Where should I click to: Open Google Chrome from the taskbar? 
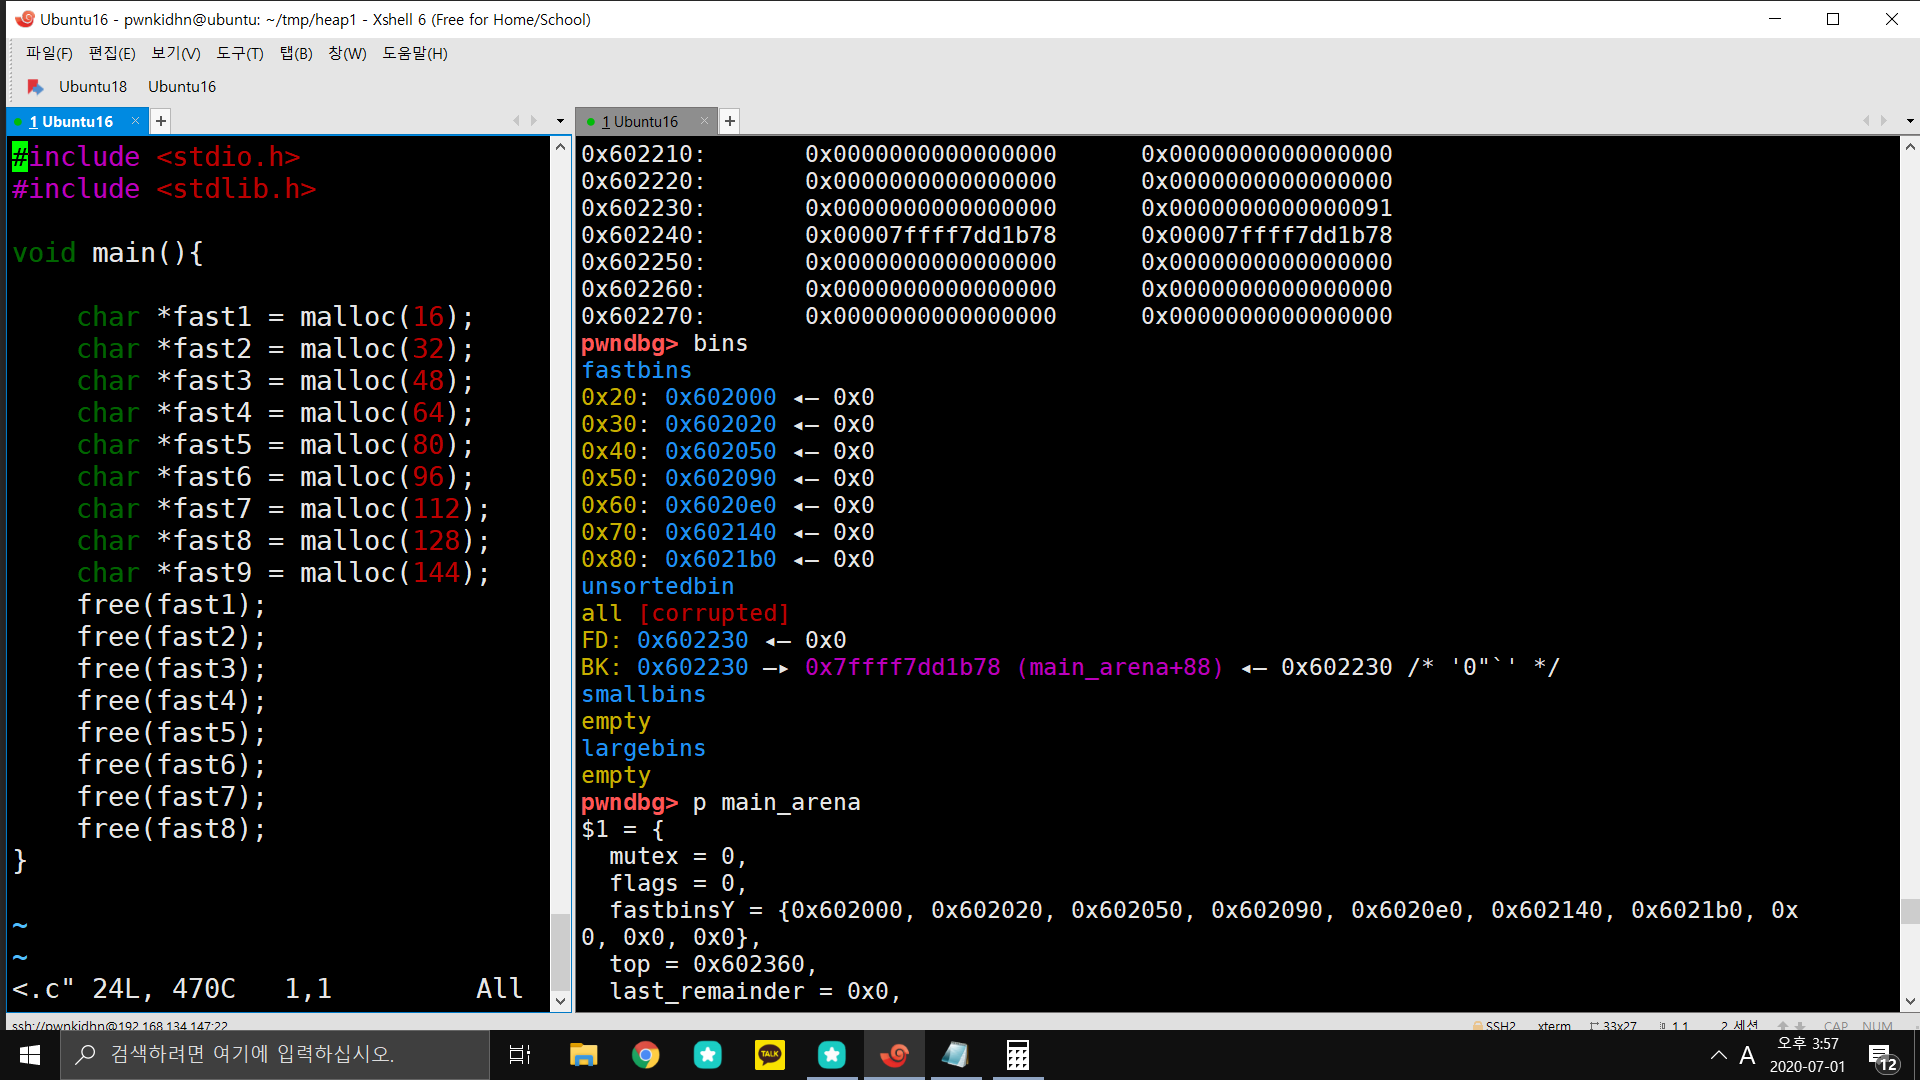pyautogui.click(x=645, y=1055)
